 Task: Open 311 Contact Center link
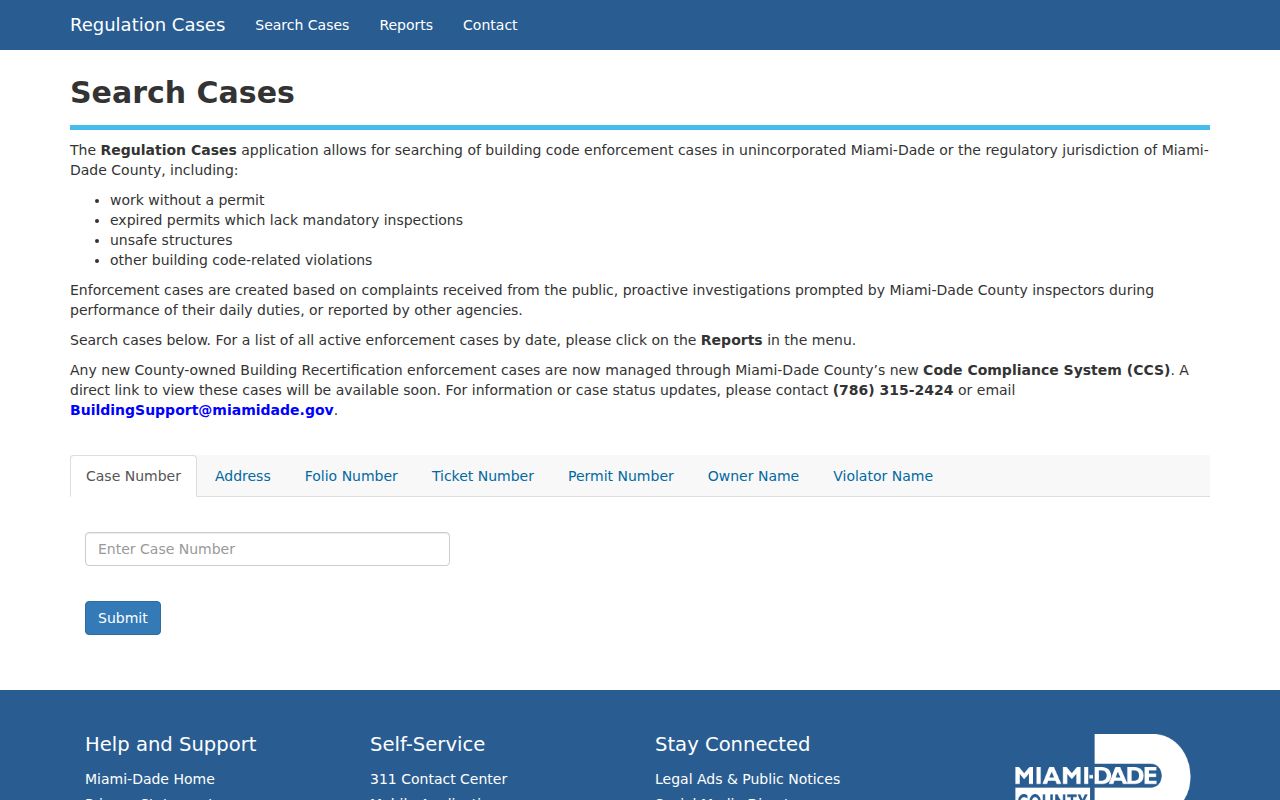438,779
